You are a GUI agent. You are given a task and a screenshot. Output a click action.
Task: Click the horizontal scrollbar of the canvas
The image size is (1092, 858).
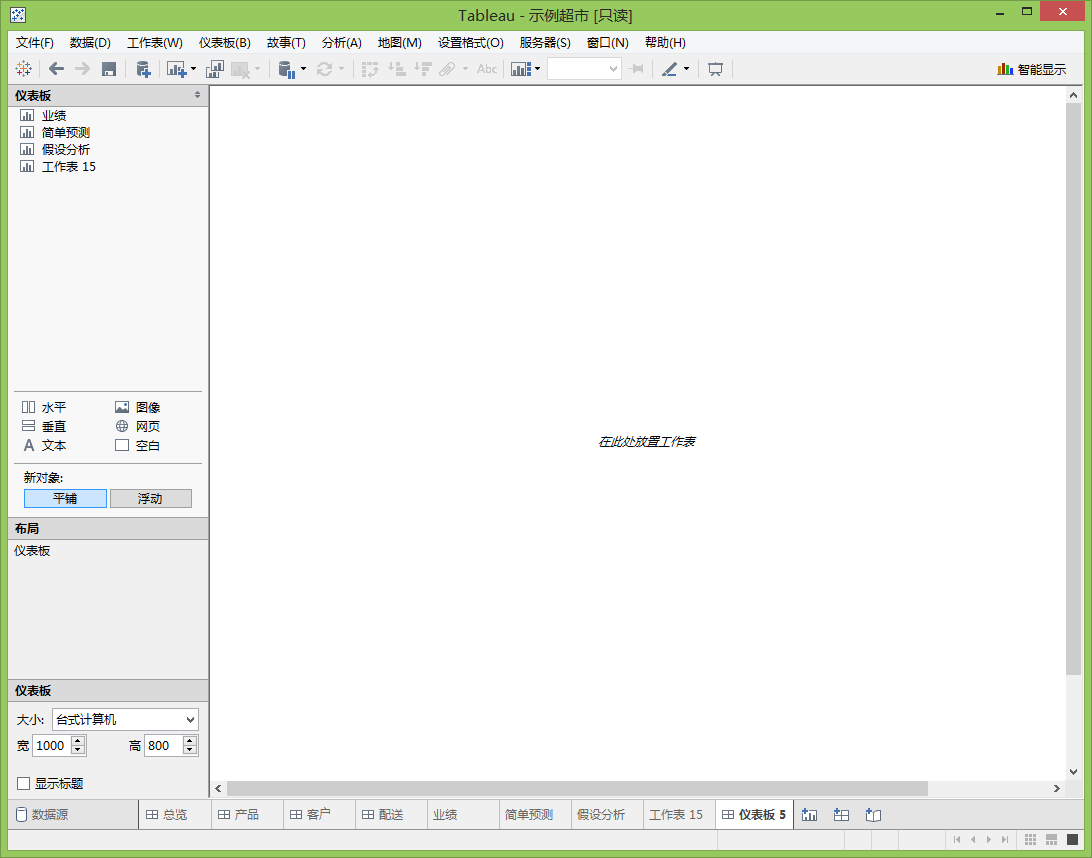click(x=577, y=788)
